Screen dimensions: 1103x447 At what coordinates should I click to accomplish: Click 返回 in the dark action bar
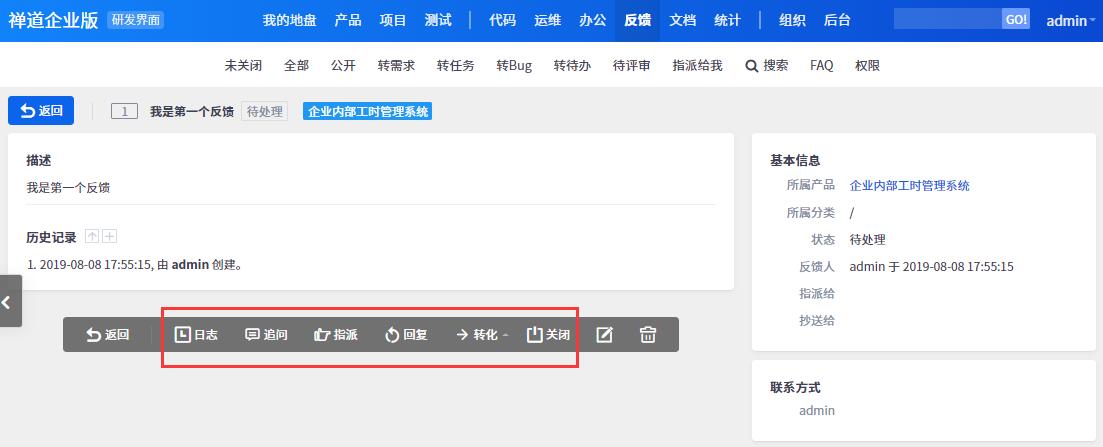coord(108,335)
